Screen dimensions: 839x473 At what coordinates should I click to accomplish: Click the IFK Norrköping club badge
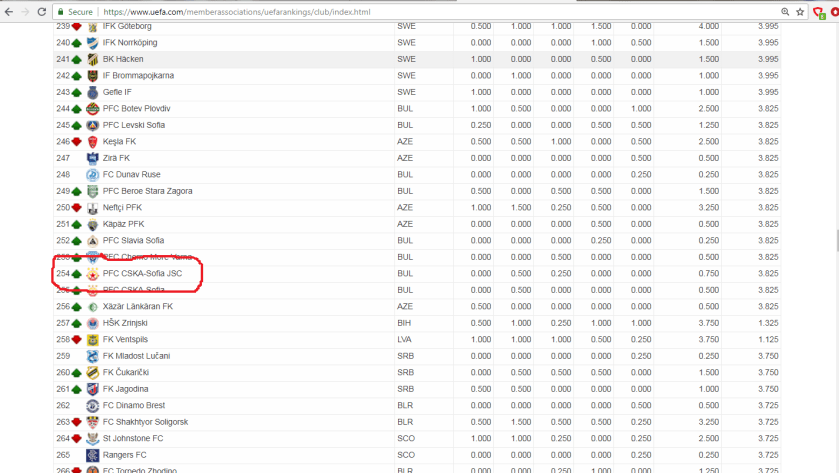92,43
